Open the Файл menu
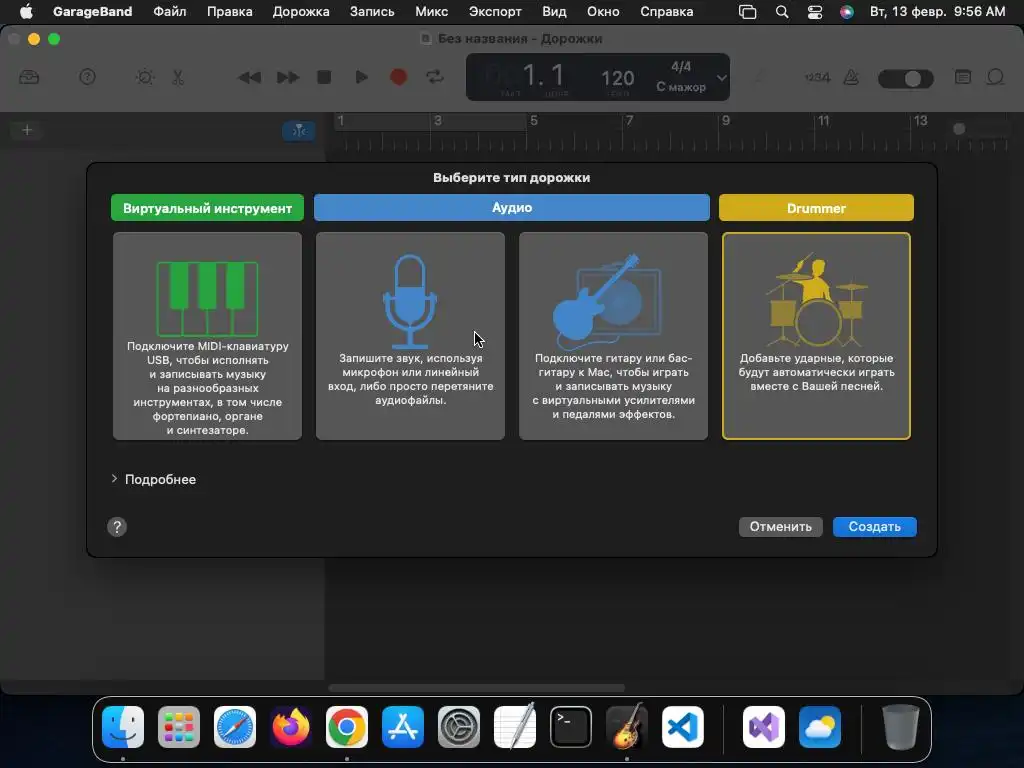 tap(169, 12)
